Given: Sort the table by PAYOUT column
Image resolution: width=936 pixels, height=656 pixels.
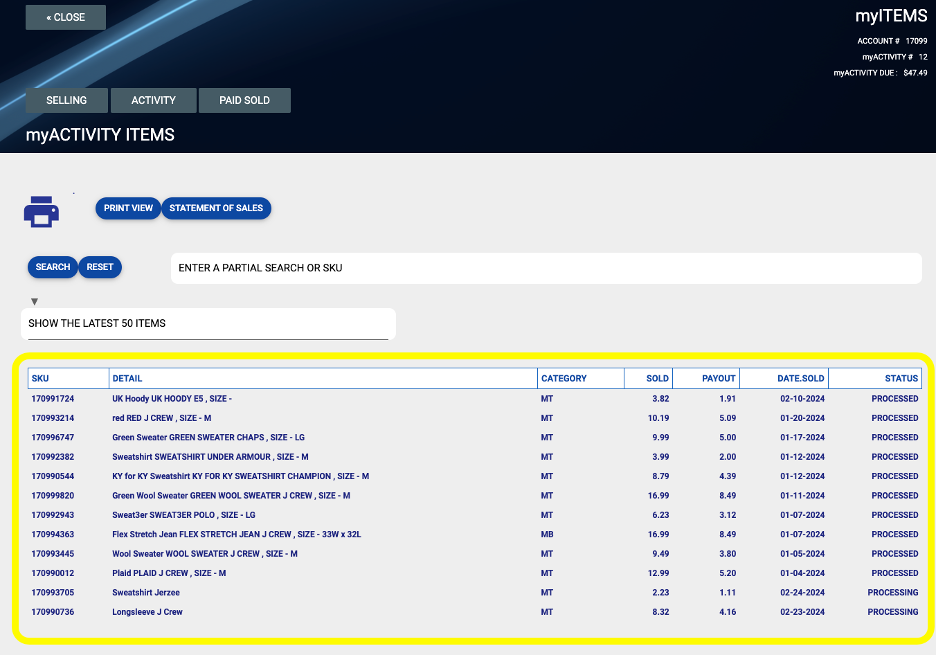Looking at the screenshot, I should pos(718,378).
